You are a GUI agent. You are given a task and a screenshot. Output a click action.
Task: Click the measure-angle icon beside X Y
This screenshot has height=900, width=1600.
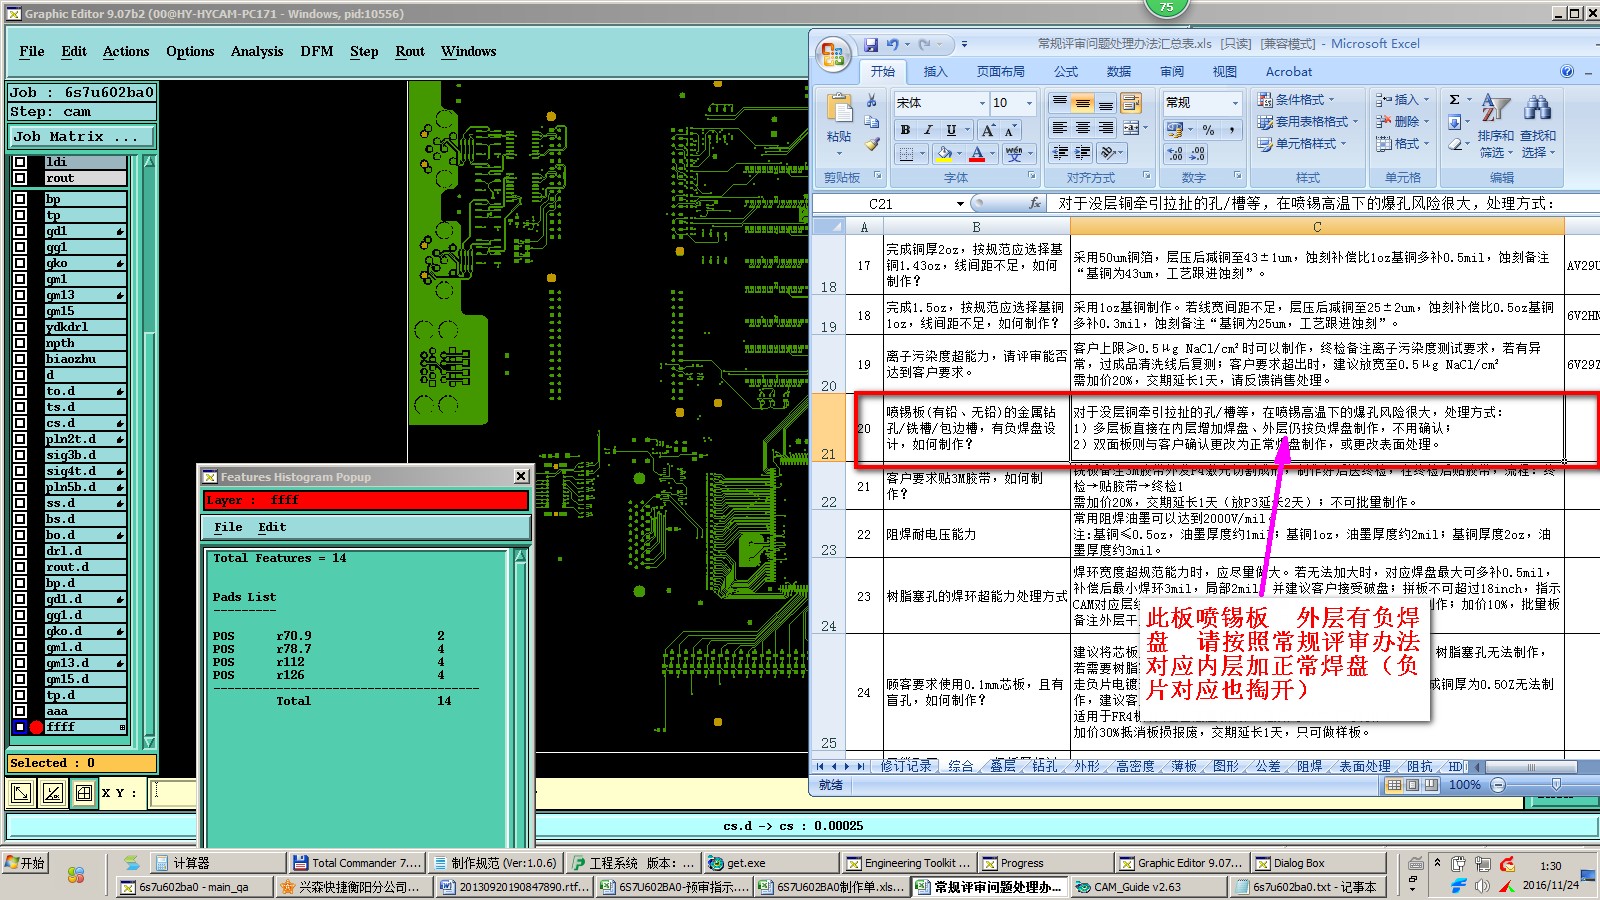[53, 794]
